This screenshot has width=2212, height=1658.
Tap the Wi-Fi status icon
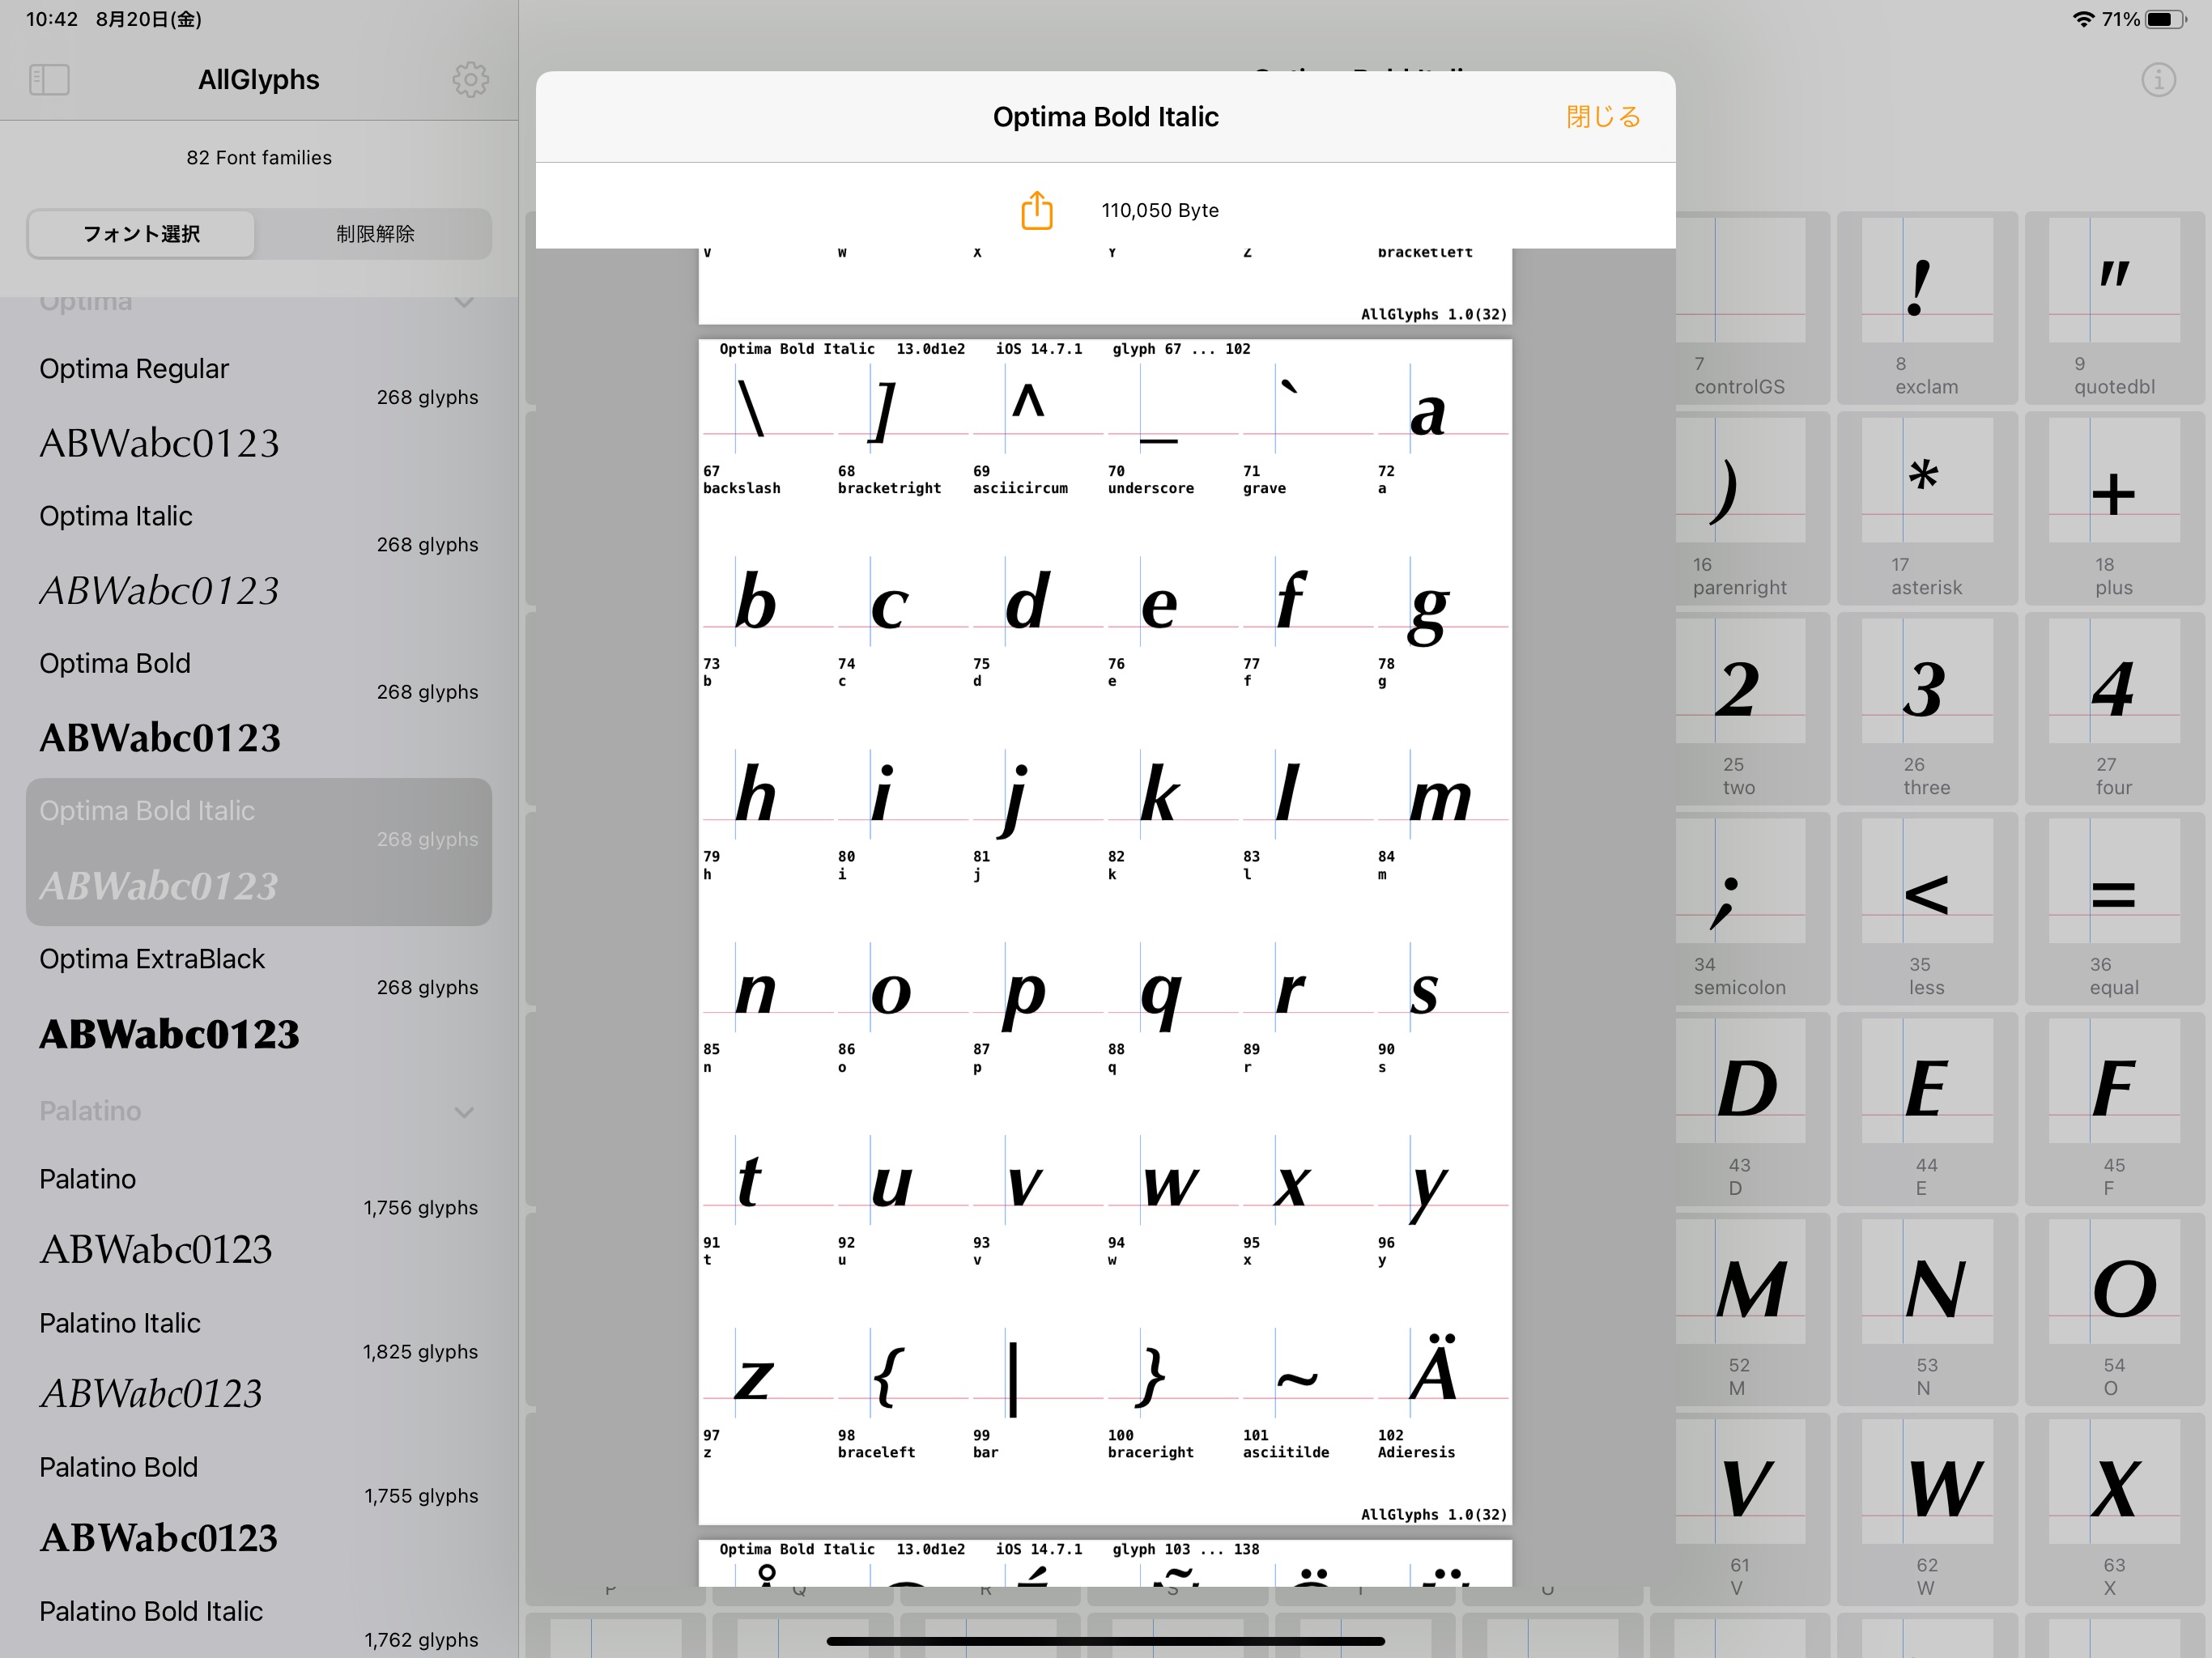[x=2083, y=19]
